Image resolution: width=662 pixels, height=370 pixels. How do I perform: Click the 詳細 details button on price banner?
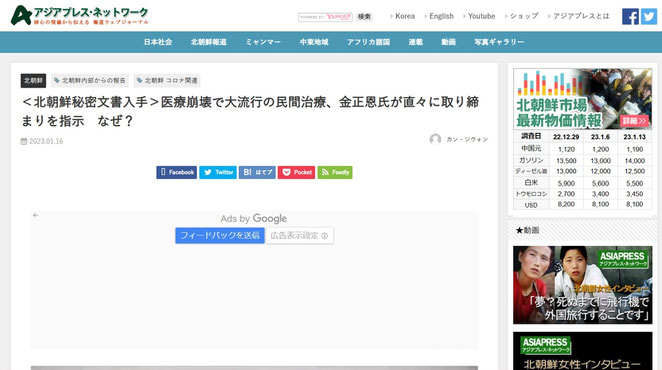pos(634,121)
